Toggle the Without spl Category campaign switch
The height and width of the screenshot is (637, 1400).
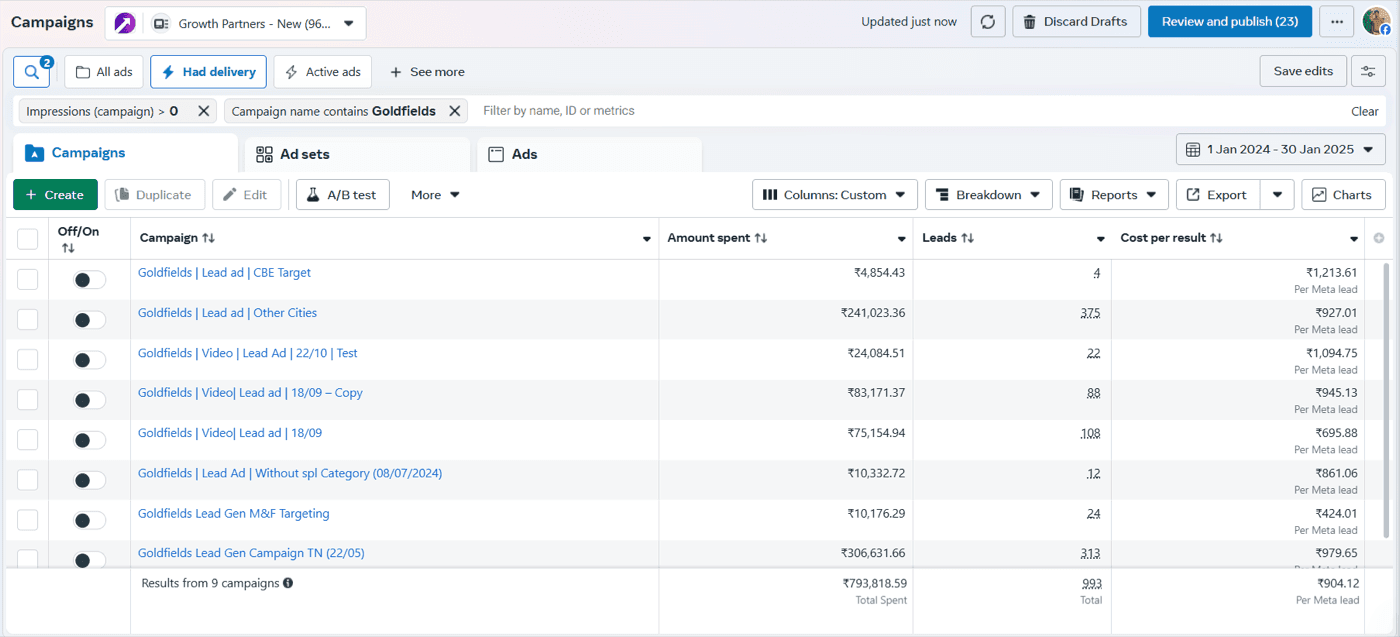click(x=89, y=480)
